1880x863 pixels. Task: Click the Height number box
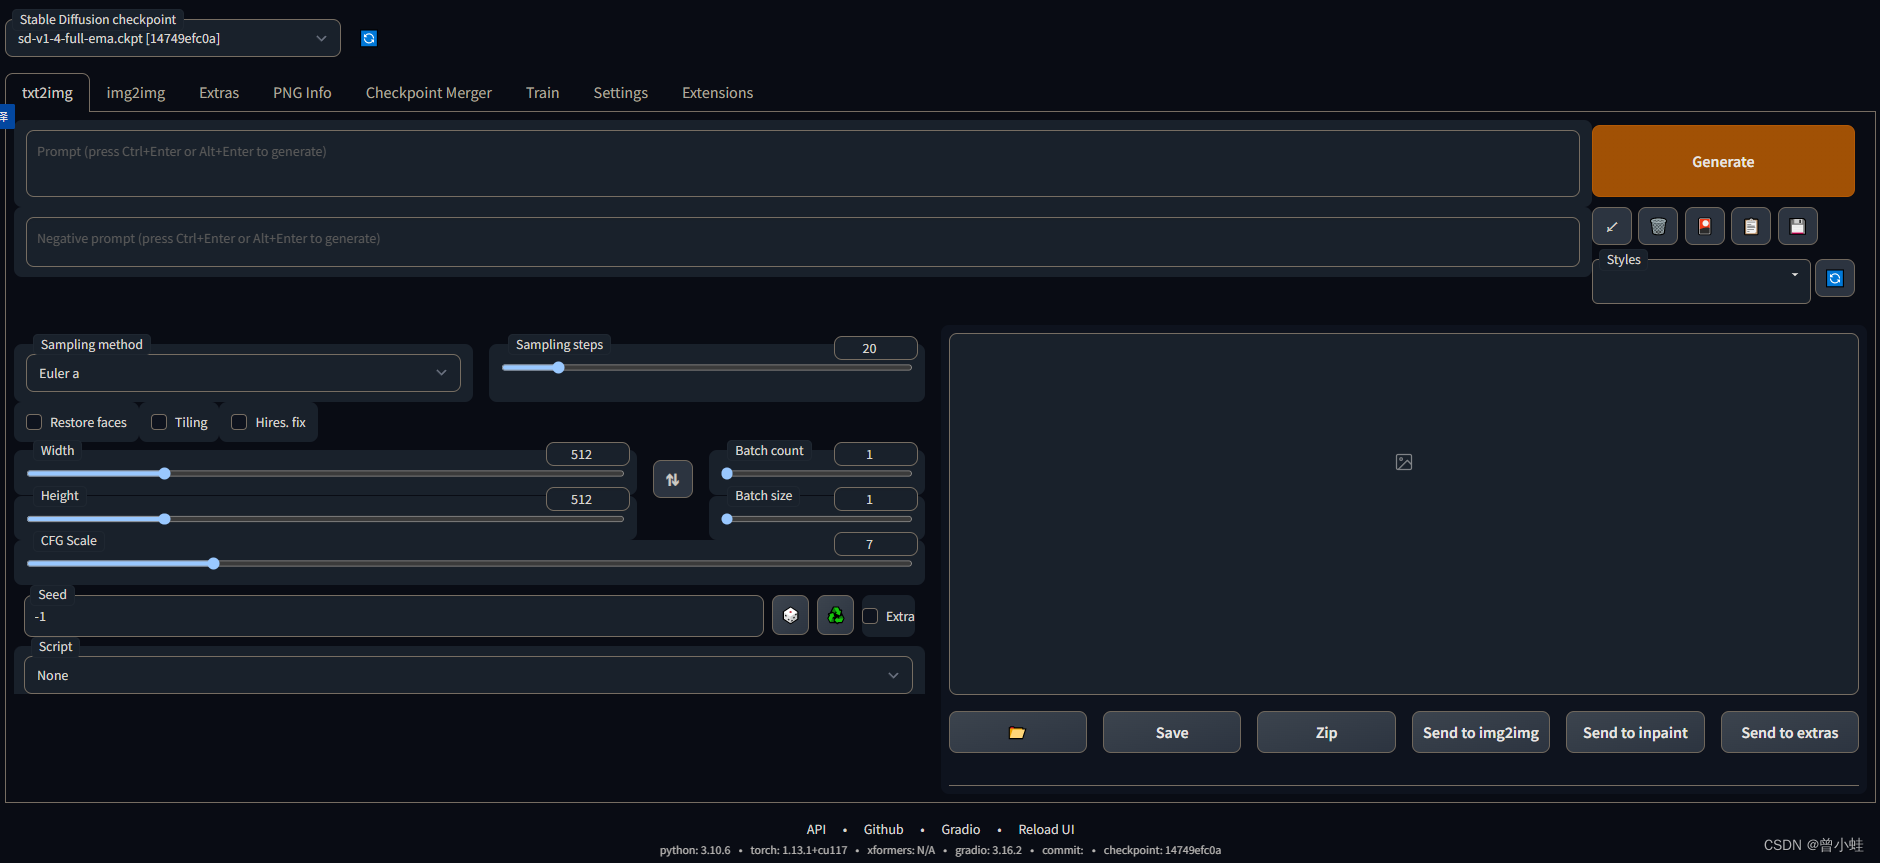click(x=587, y=499)
